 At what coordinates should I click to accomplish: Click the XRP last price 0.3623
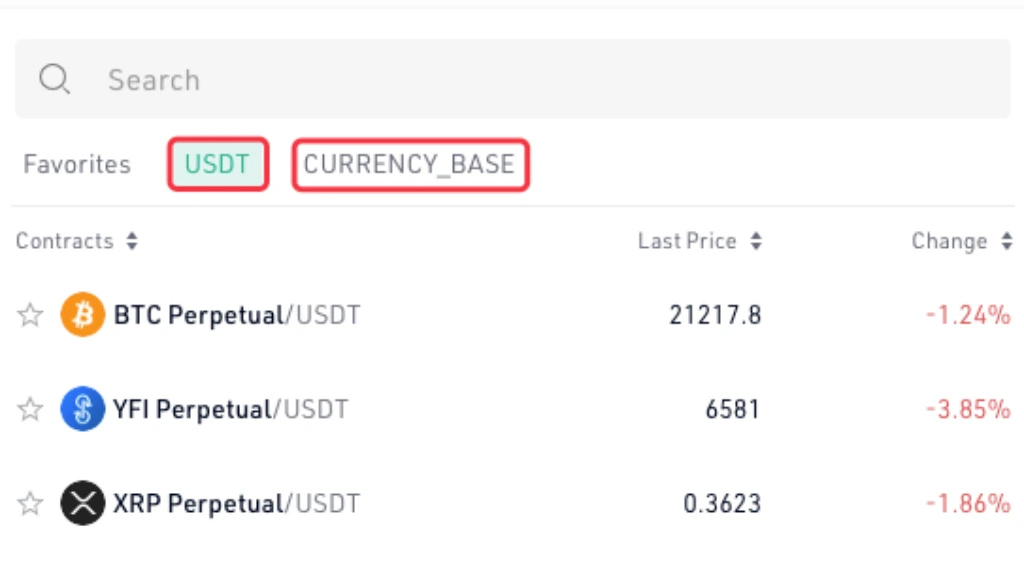click(x=722, y=503)
